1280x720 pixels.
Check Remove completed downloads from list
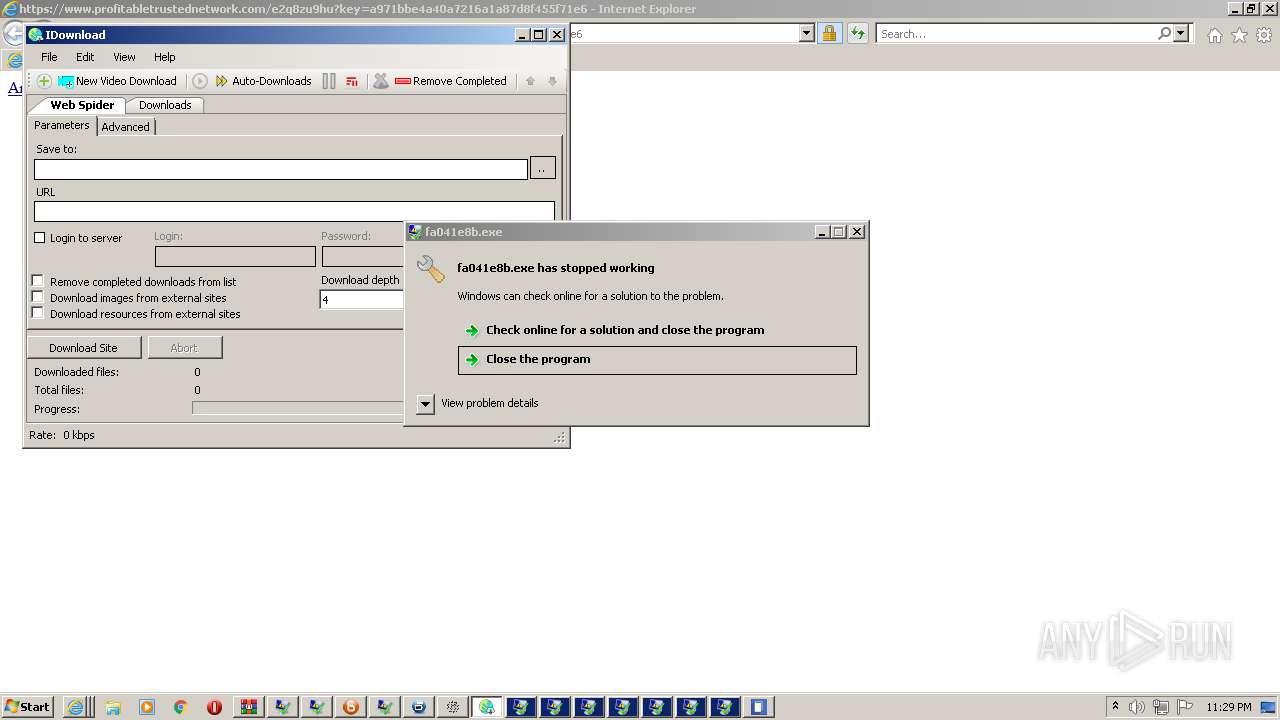coord(38,281)
